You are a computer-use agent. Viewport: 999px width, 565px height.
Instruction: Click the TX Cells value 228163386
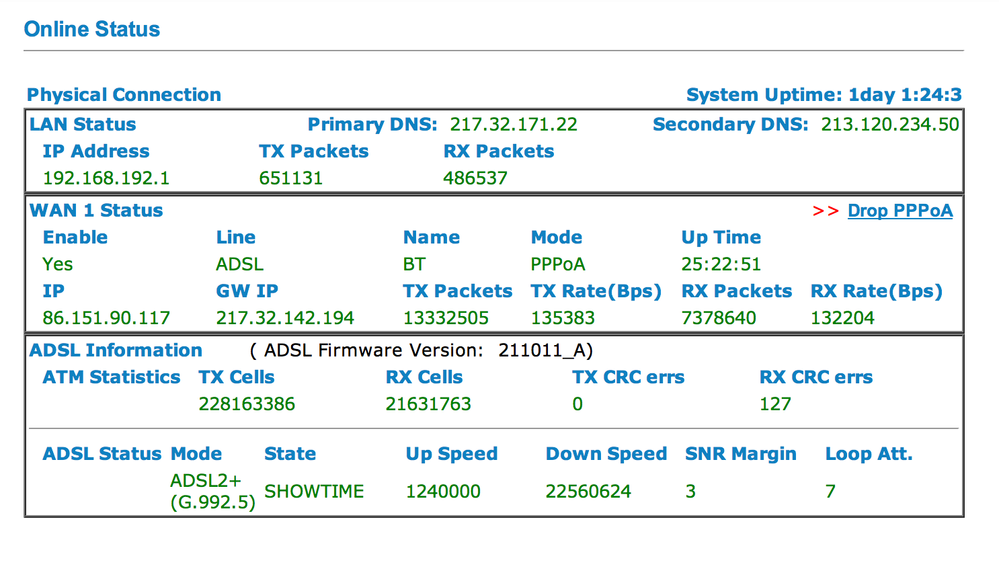pos(247,404)
